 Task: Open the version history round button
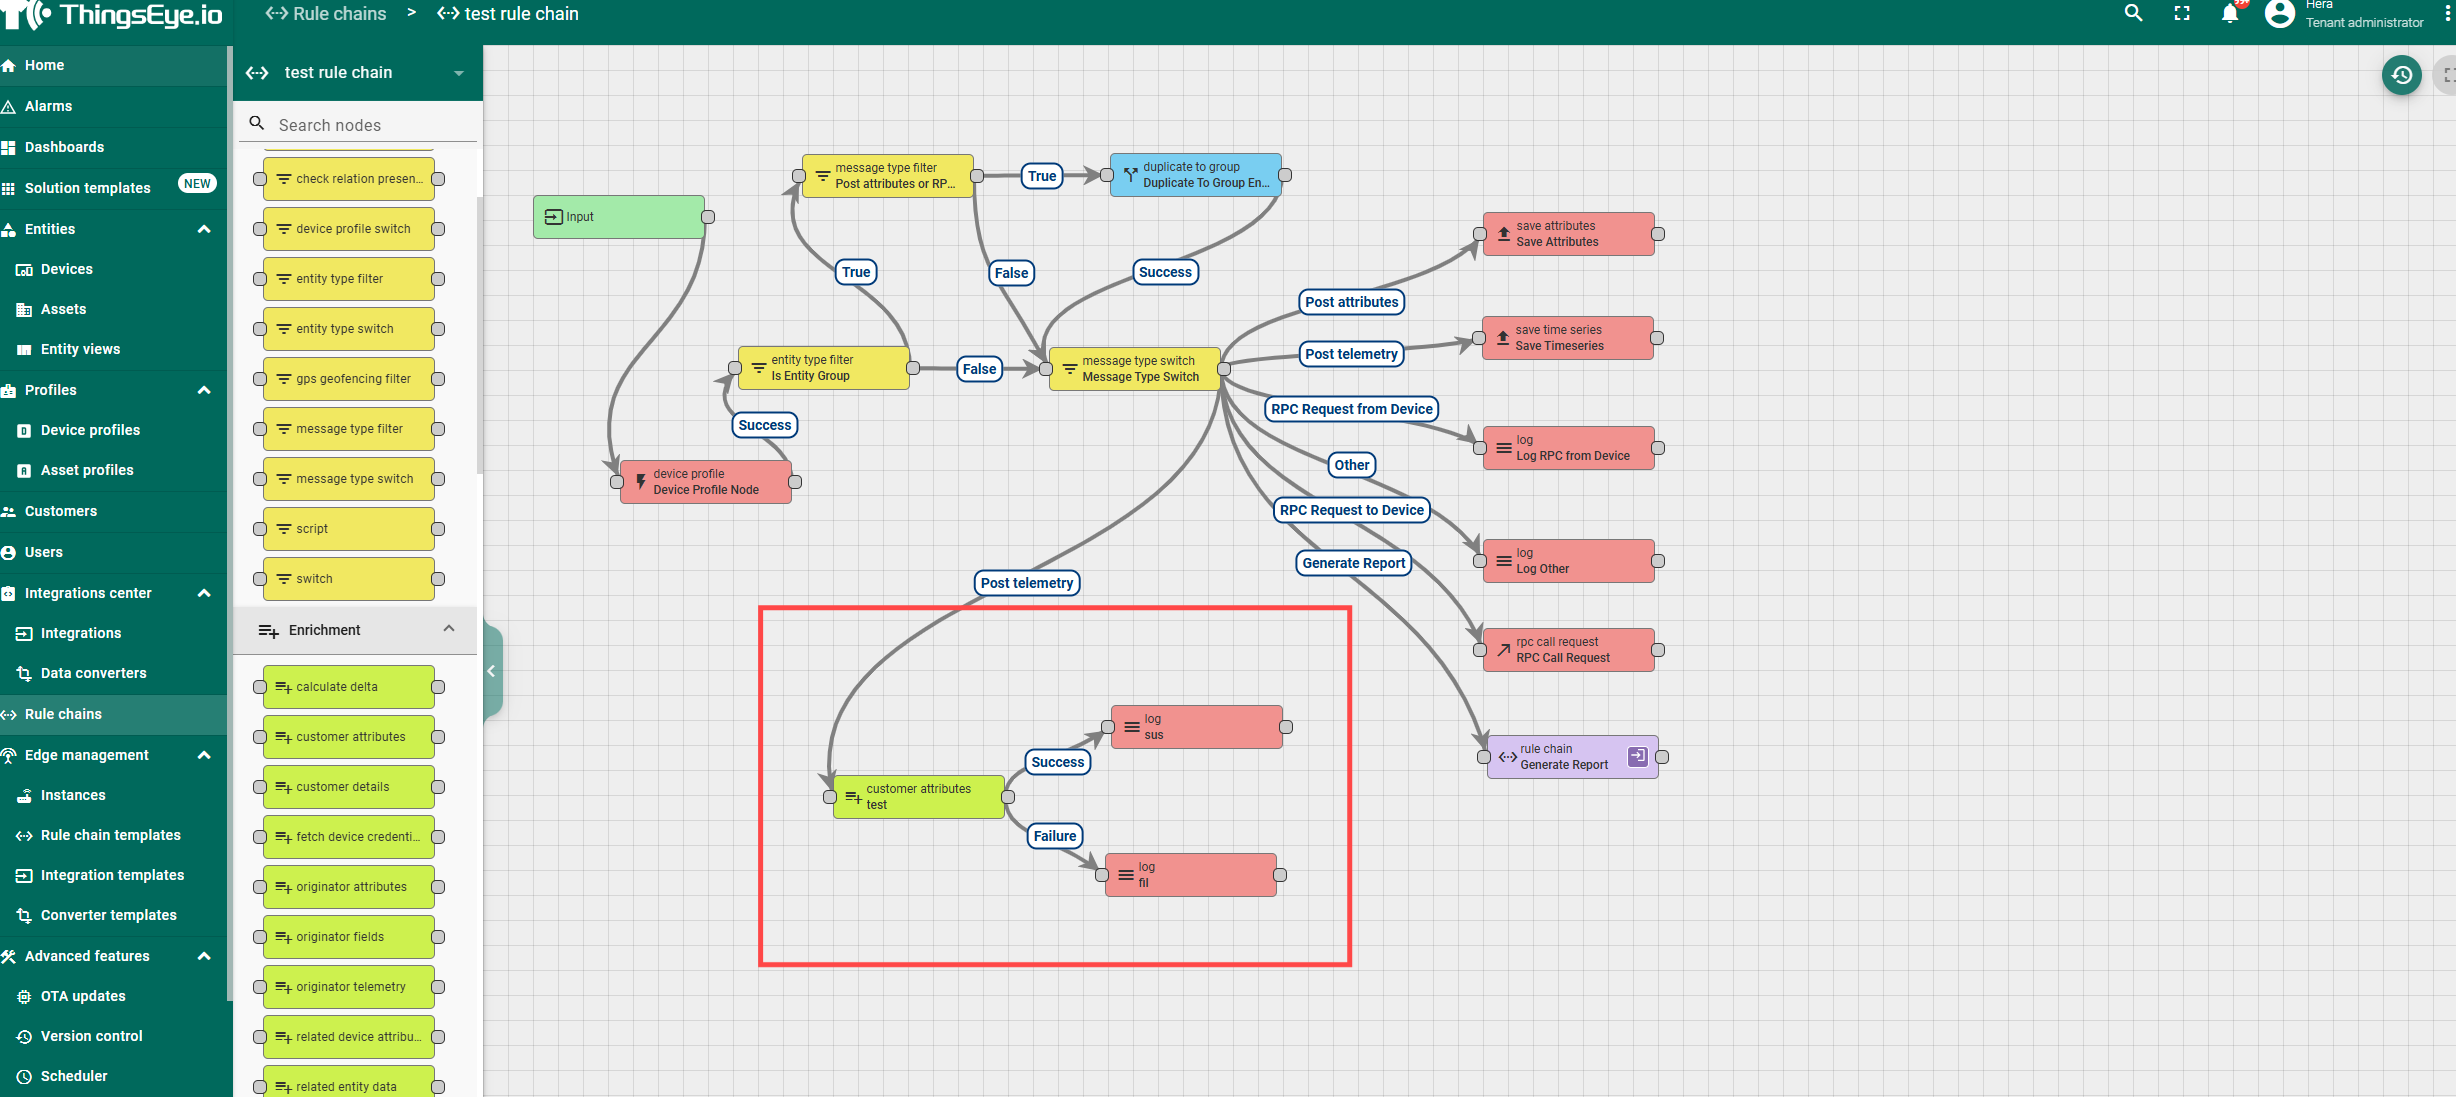coord(2401,75)
